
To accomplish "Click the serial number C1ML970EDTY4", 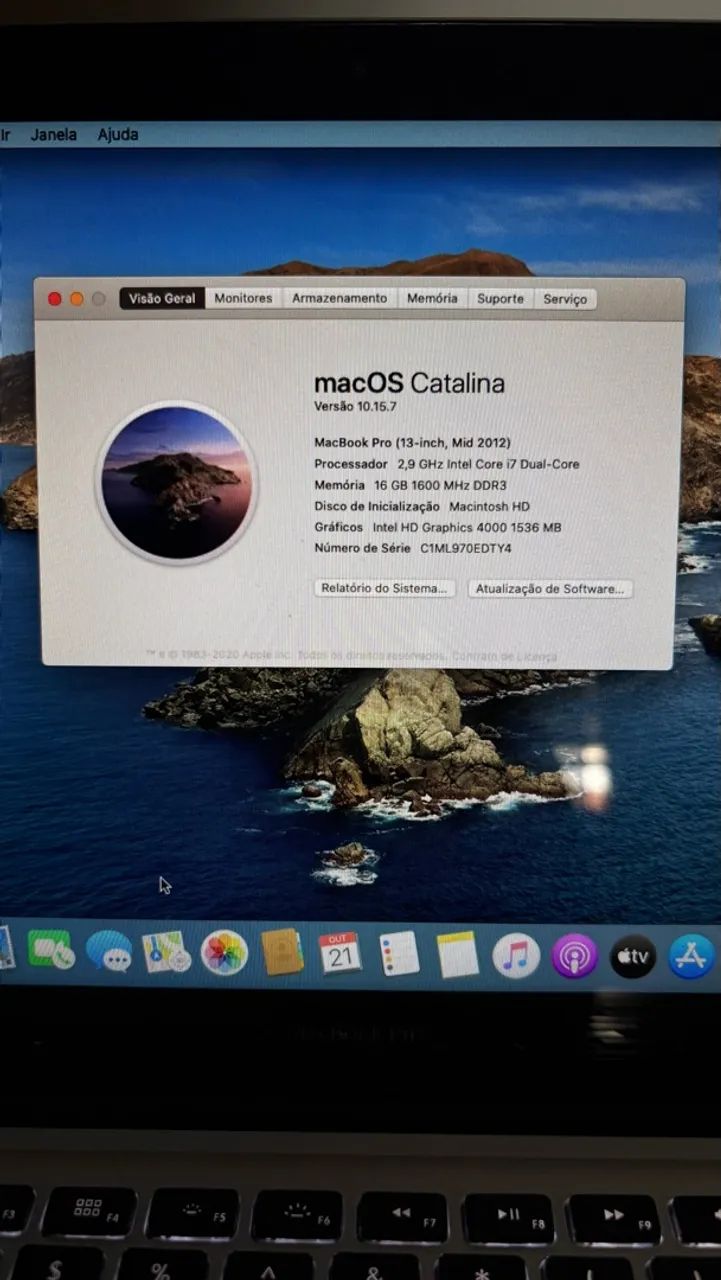I will pyautogui.click(x=466, y=548).
